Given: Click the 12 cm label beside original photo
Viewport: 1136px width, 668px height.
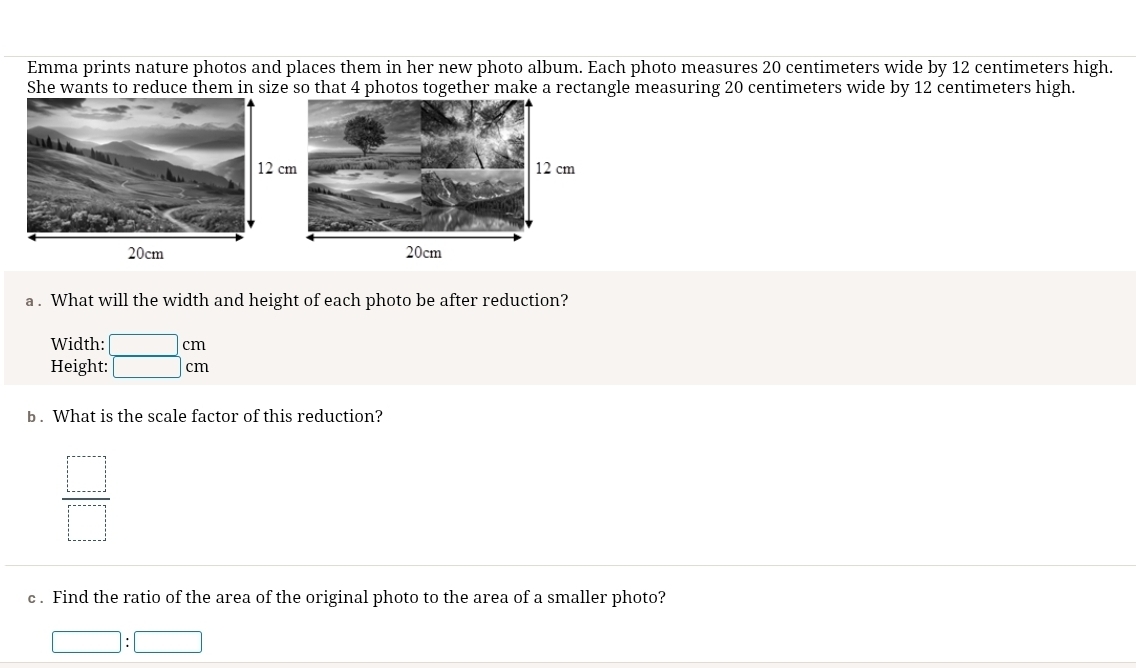Looking at the screenshot, I should pyautogui.click(x=277, y=168).
